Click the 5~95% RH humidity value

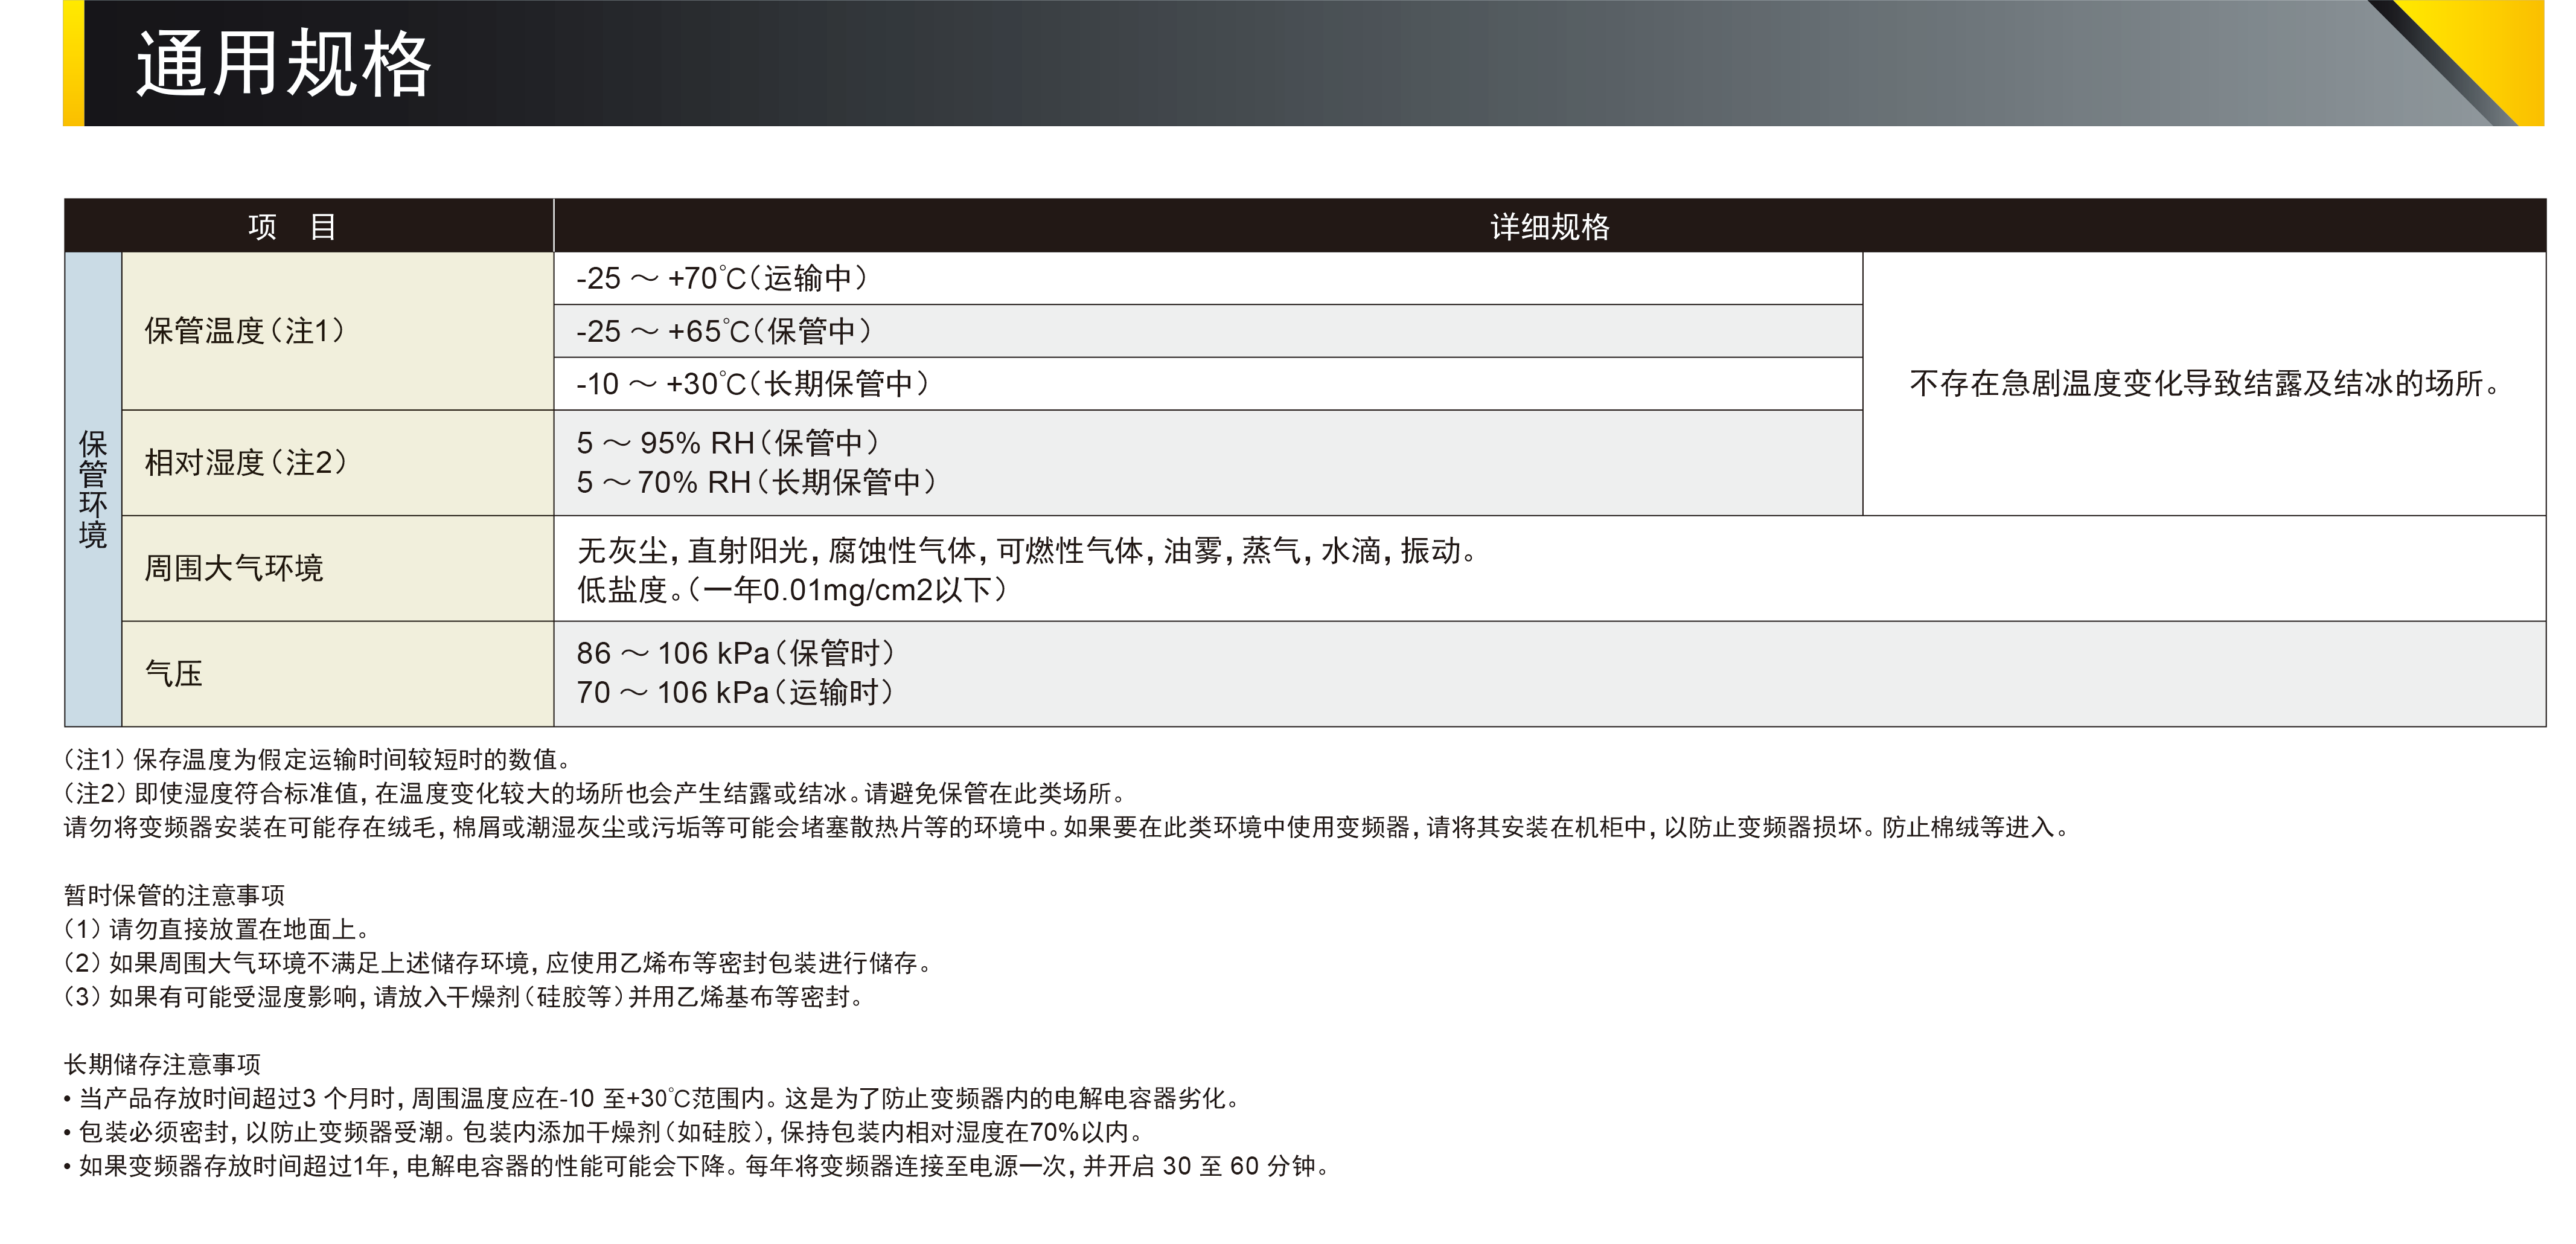pos(728,443)
